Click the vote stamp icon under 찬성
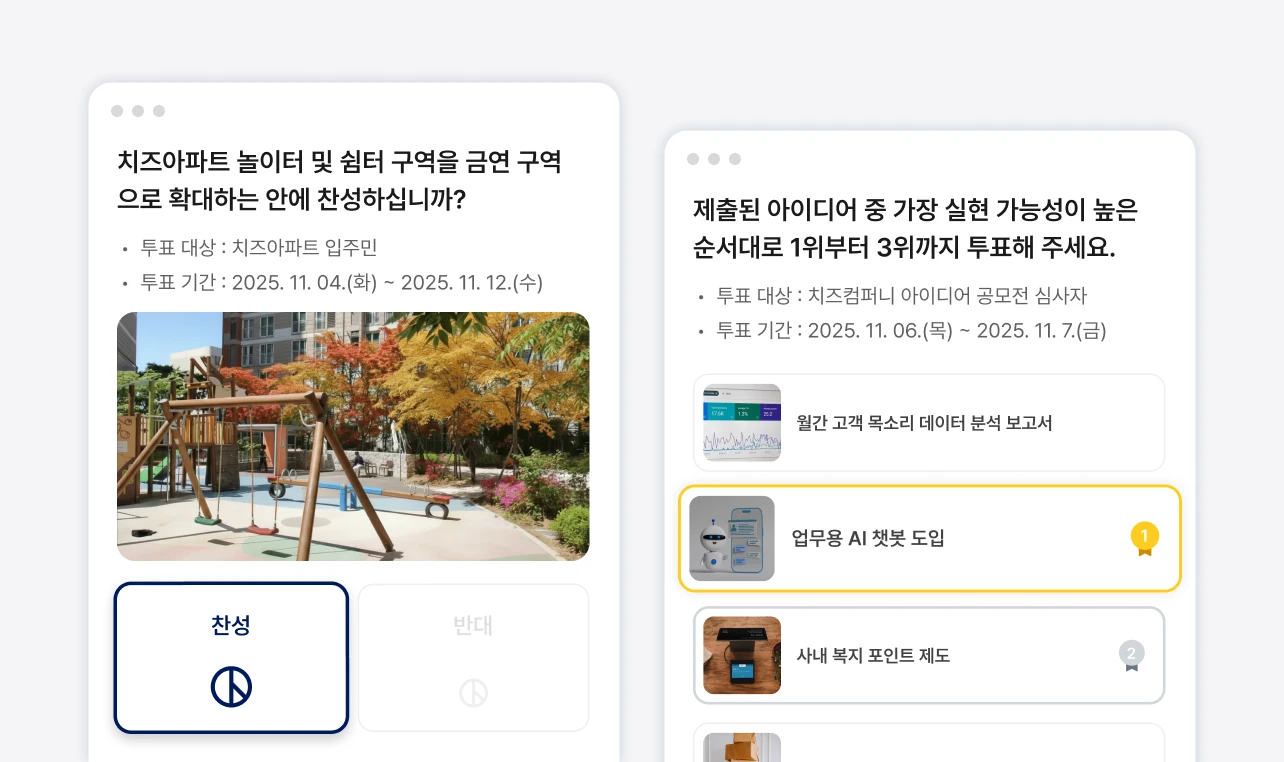The height and width of the screenshot is (762, 1284). (231, 687)
